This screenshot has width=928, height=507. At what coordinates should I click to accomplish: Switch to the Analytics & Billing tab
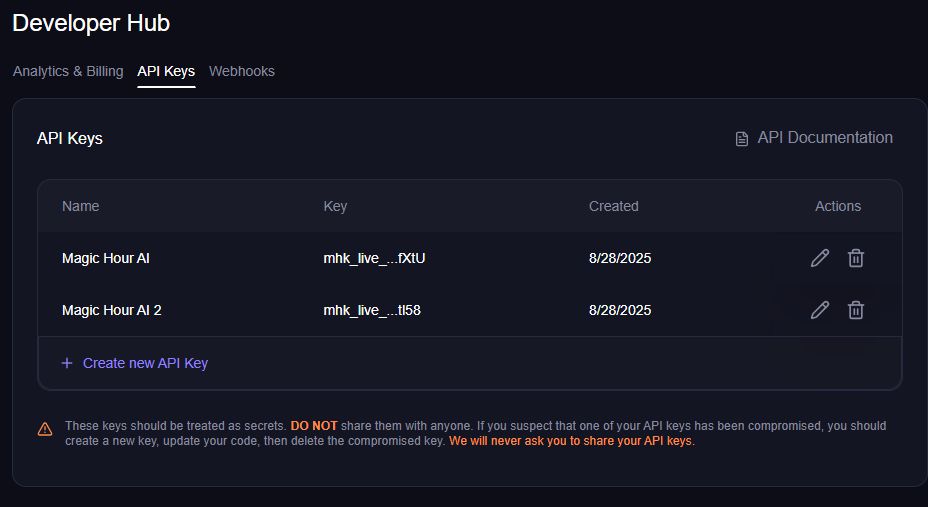tap(68, 71)
